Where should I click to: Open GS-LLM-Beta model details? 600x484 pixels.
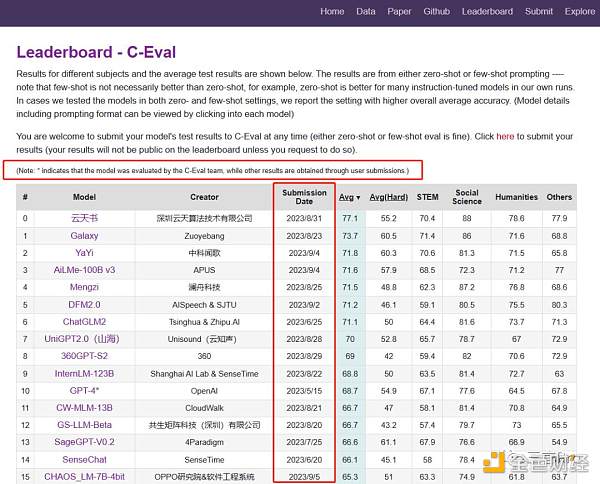[84, 425]
